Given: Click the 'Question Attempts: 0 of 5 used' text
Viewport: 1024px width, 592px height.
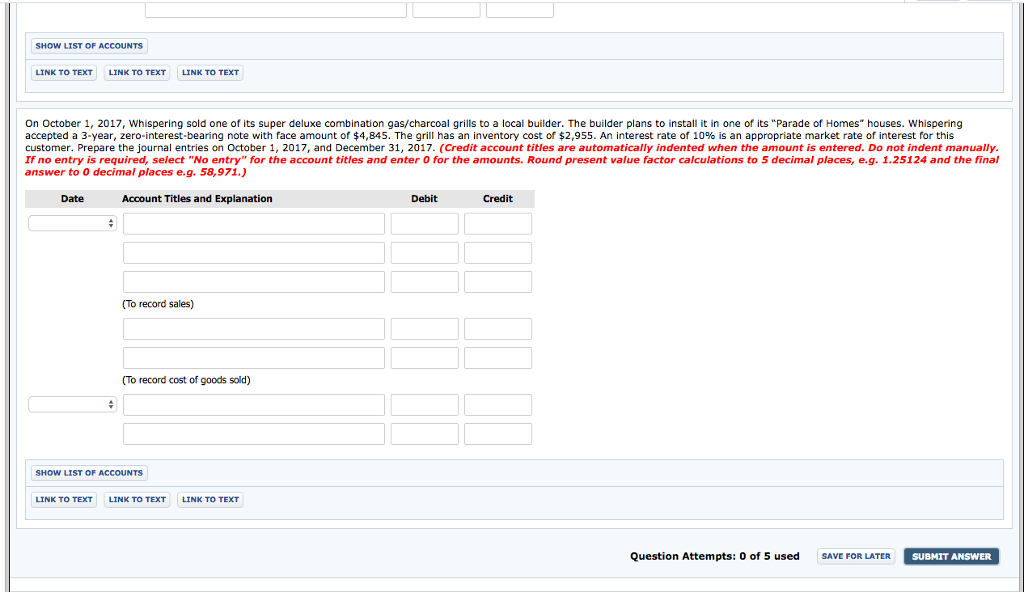Looking at the screenshot, I should 714,556.
